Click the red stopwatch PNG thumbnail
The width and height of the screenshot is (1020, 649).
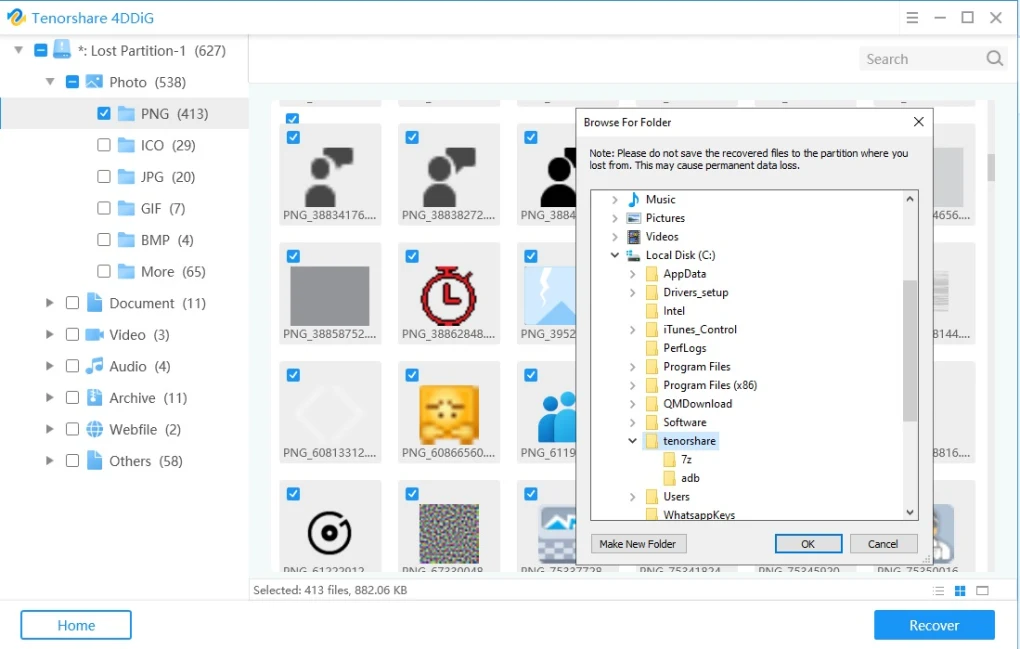(440, 294)
